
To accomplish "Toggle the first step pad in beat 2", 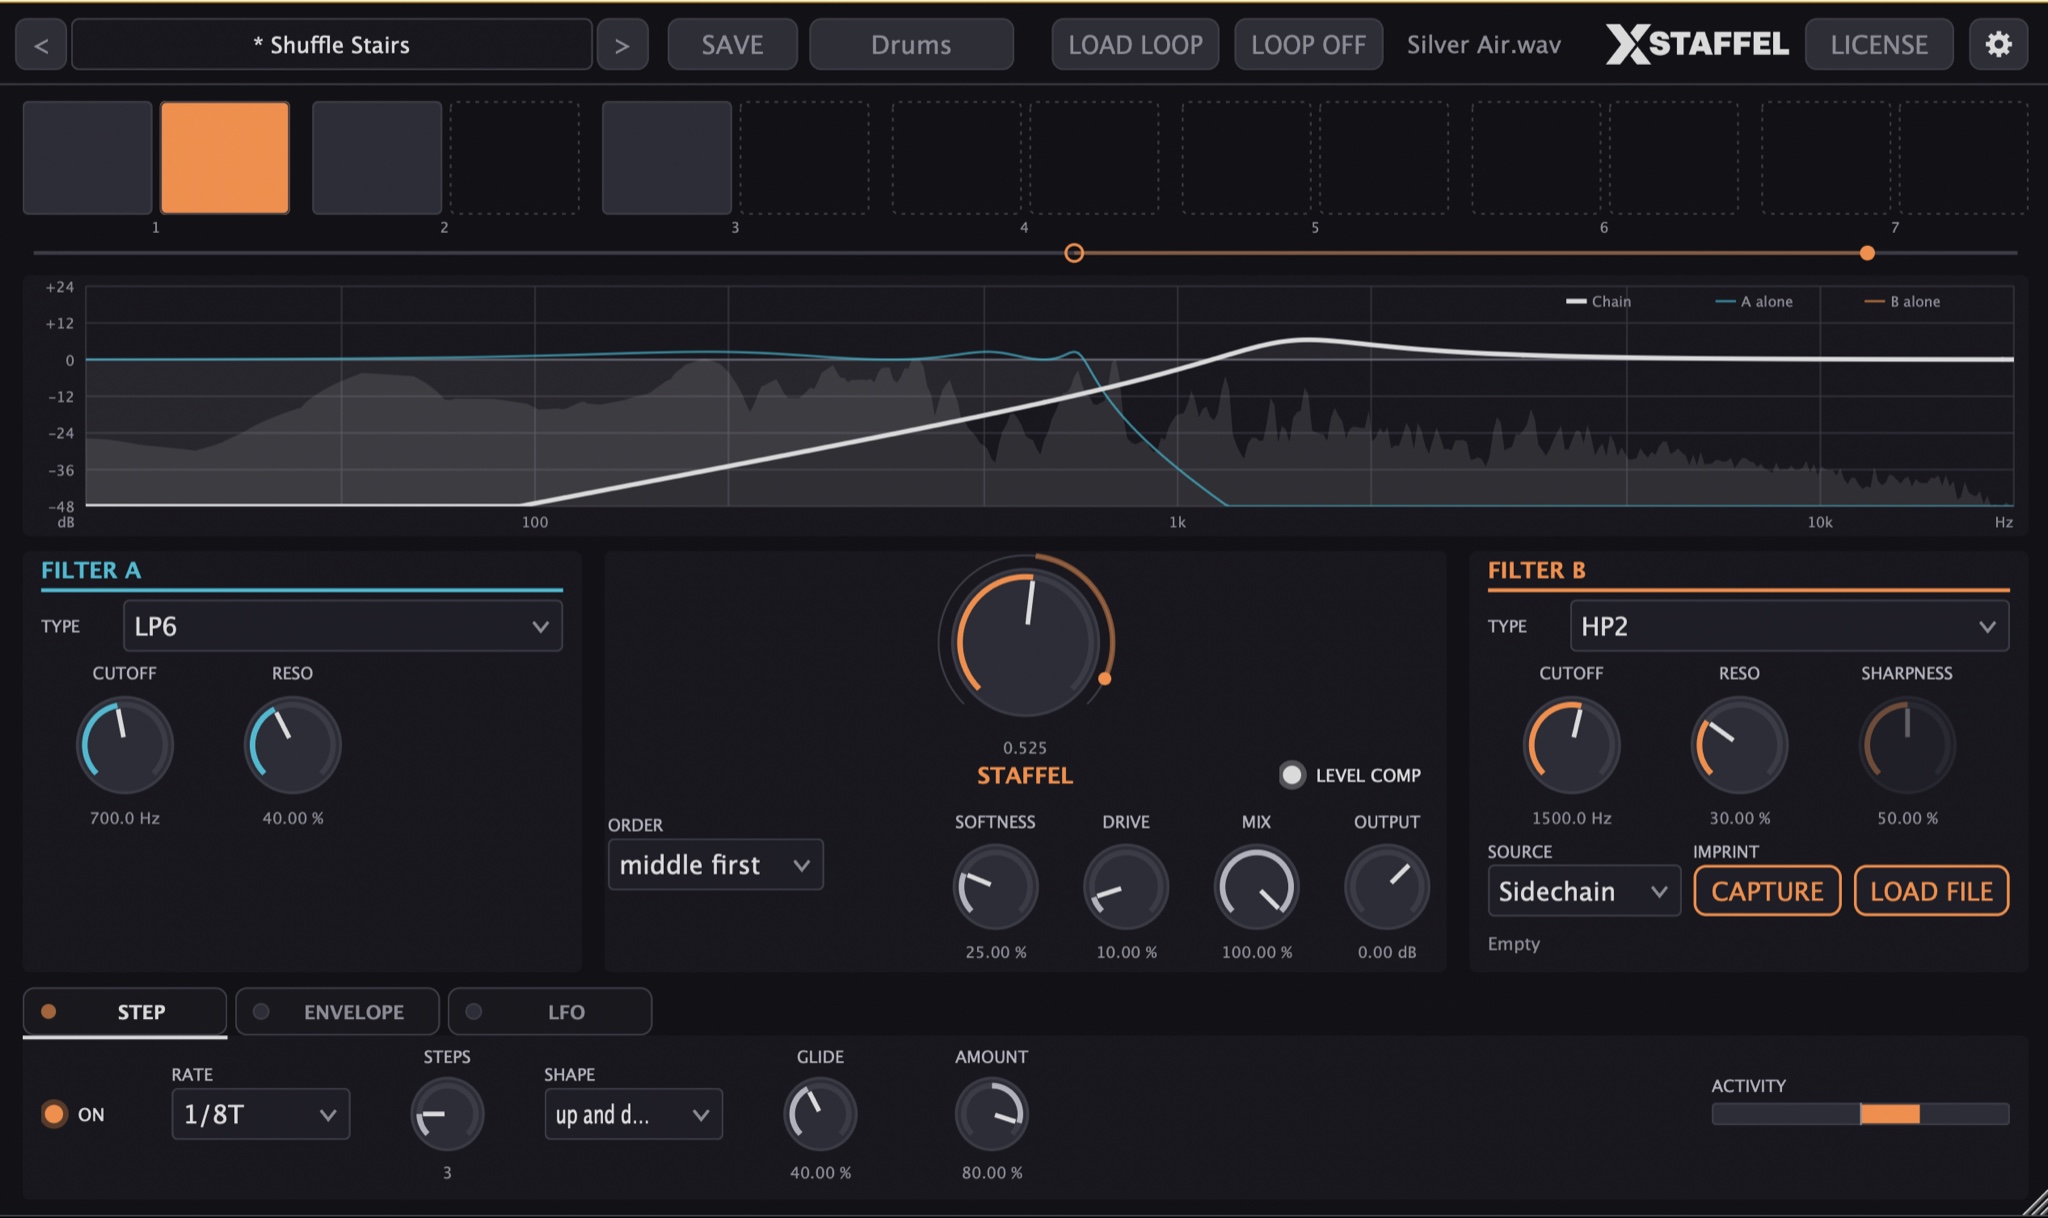I will tap(377, 158).
